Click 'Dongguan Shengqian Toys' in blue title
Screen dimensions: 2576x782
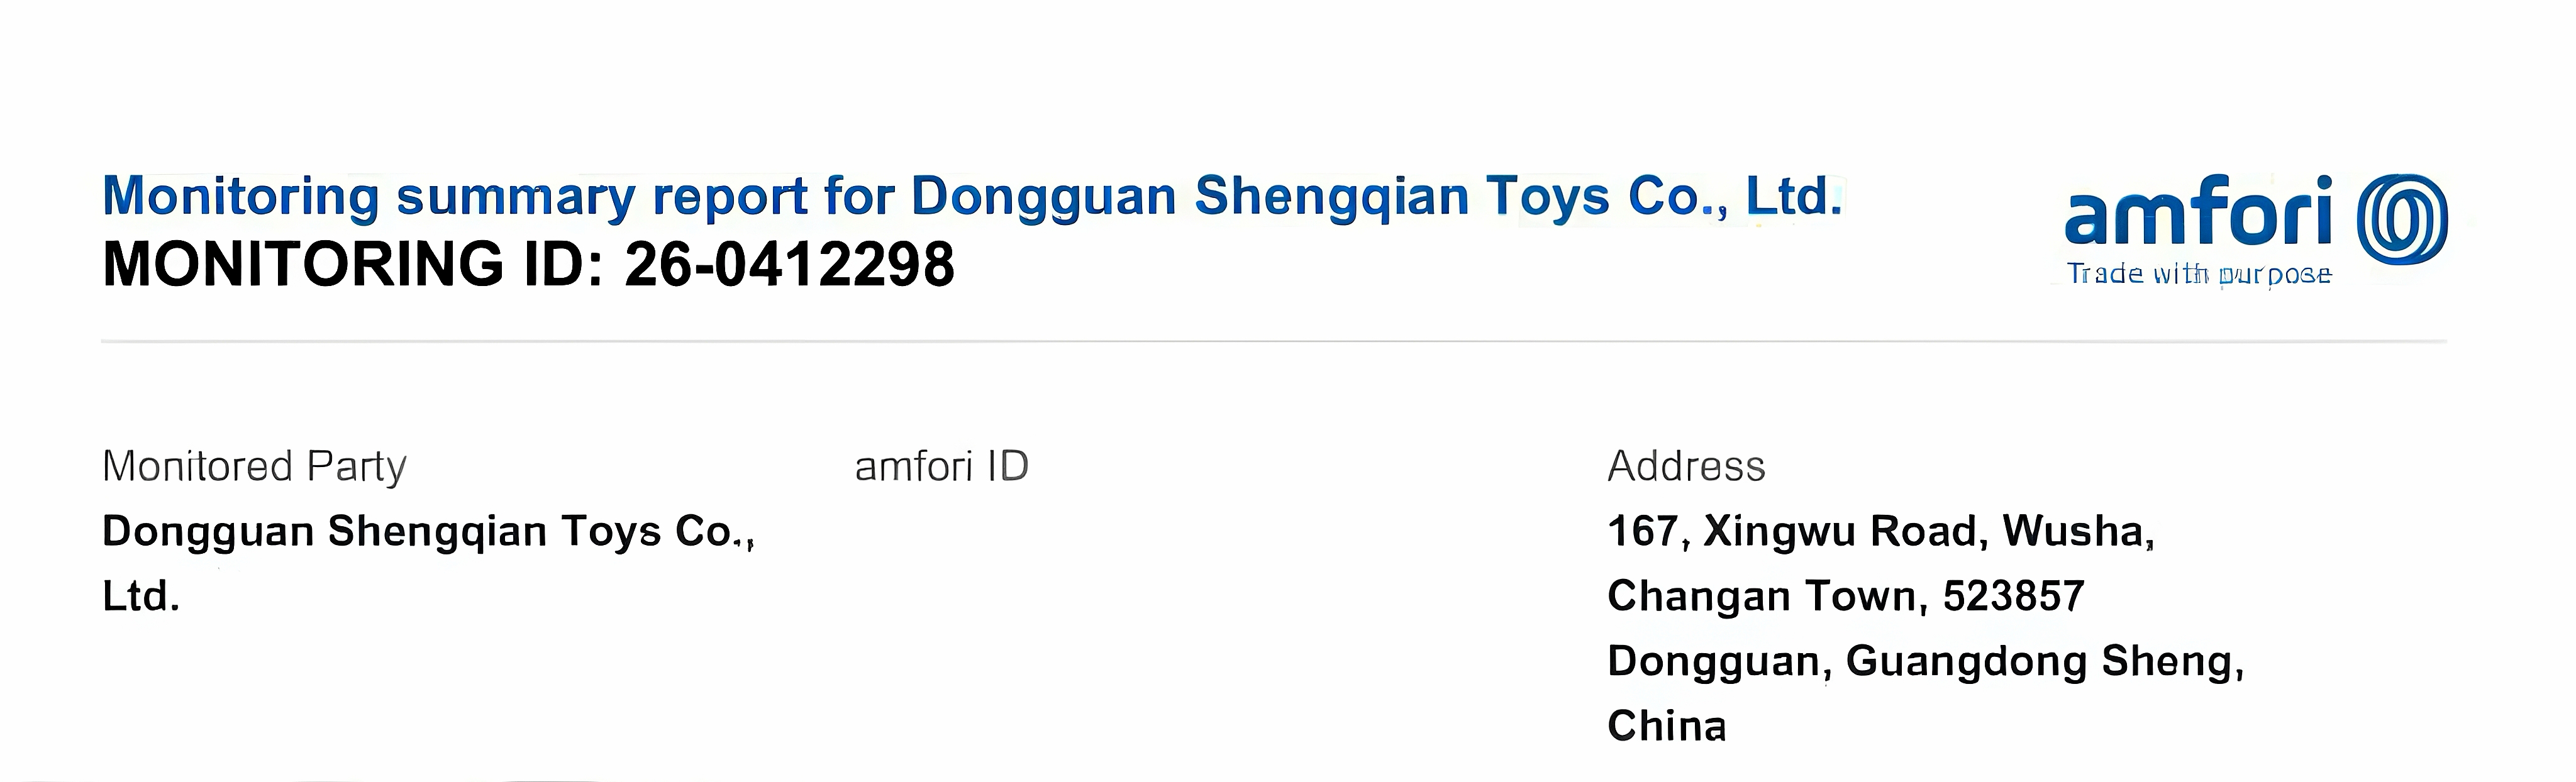point(1260,196)
